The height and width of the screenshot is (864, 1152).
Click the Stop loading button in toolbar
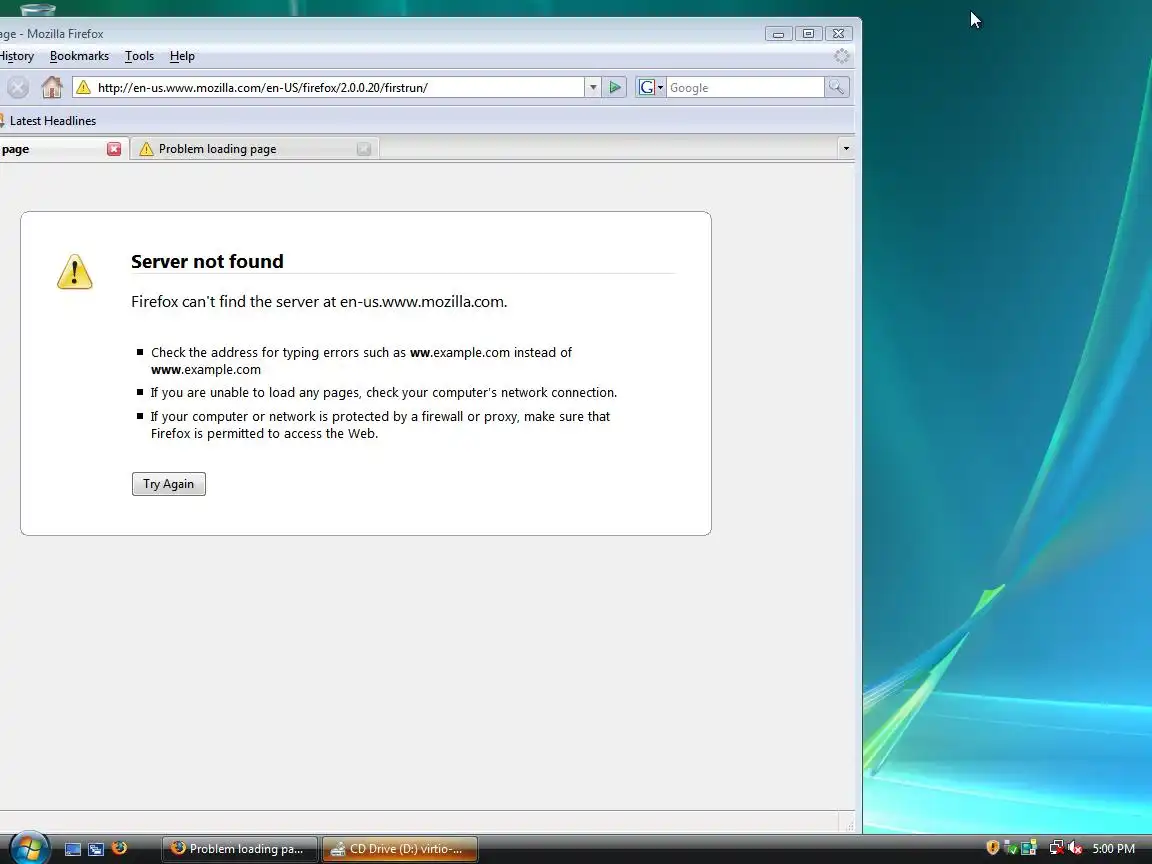click(18, 87)
